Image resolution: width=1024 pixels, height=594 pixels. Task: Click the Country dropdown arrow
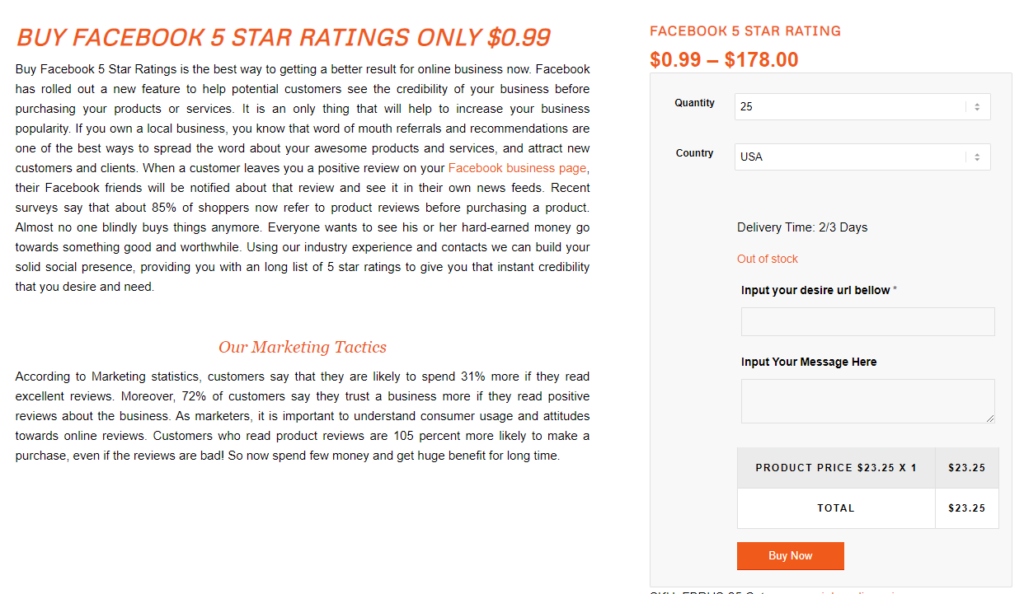(x=976, y=157)
